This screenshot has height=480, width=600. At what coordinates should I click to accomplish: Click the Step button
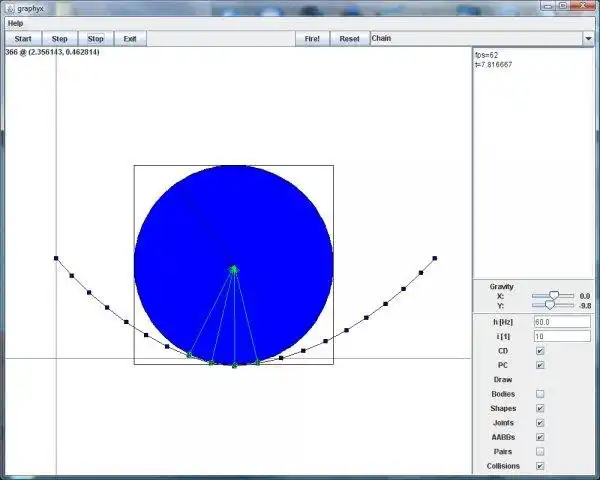click(59, 39)
